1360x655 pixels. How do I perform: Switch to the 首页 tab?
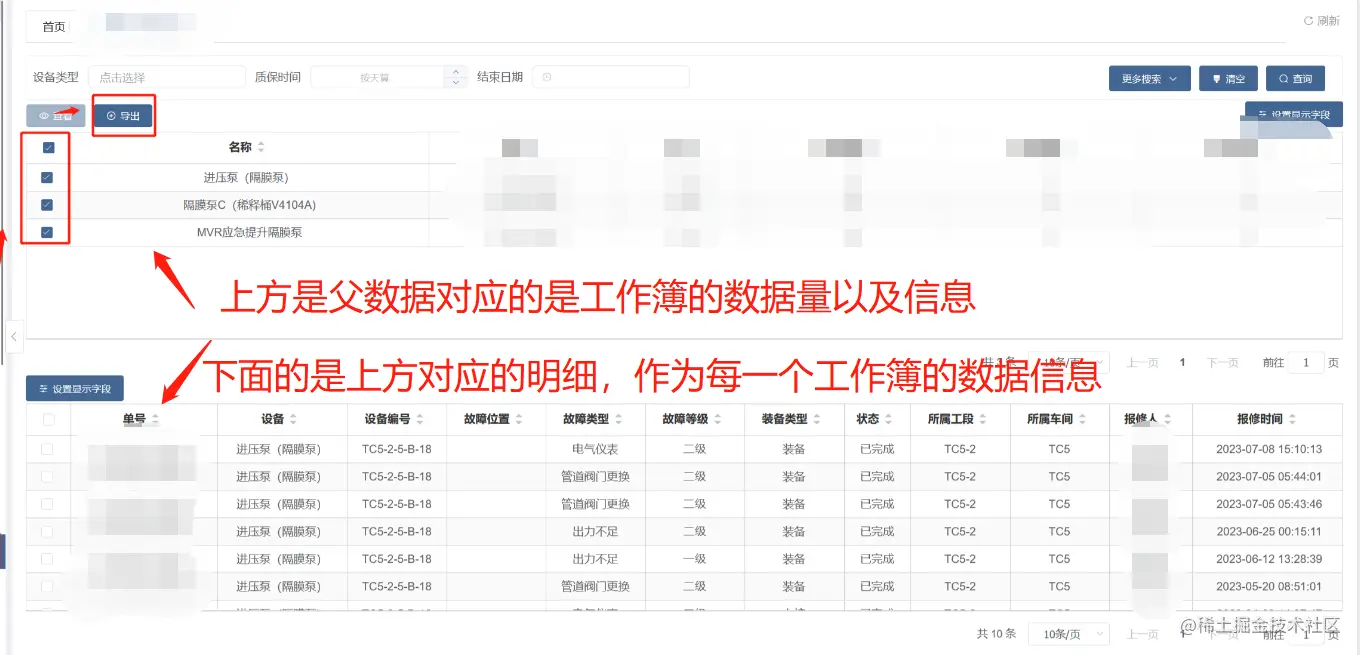[52, 27]
